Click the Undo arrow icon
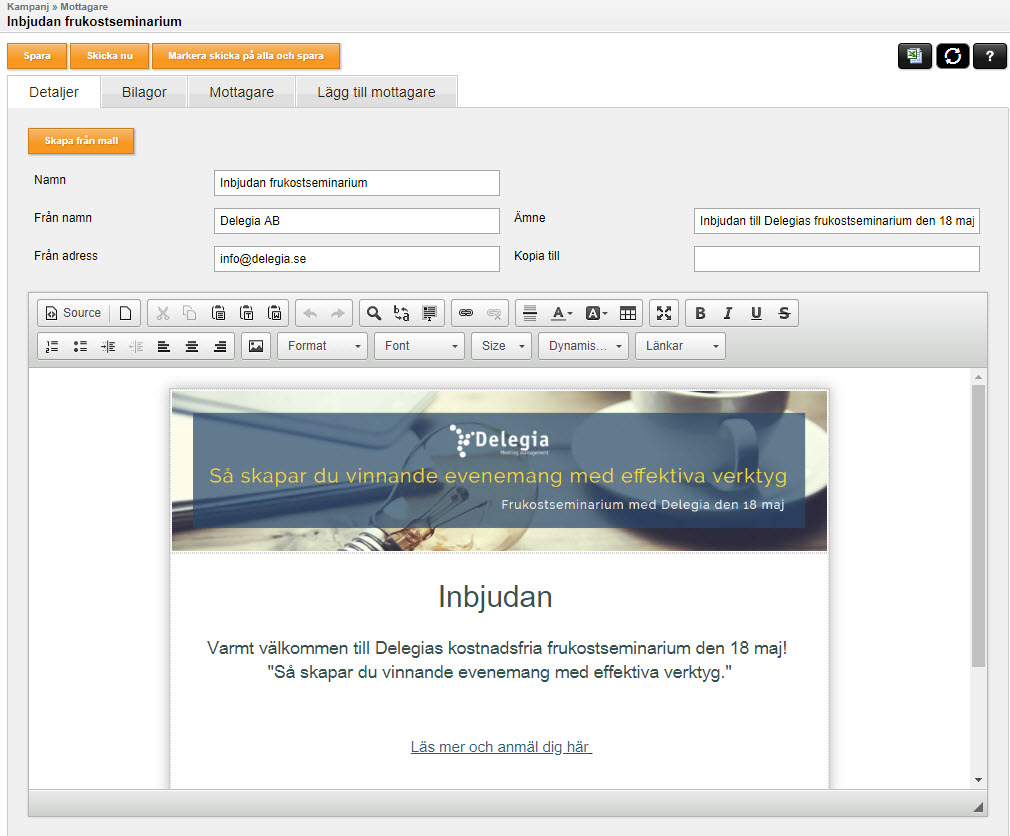Image resolution: width=1010 pixels, height=836 pixels. pyautogui.click(x=310, y=313)
